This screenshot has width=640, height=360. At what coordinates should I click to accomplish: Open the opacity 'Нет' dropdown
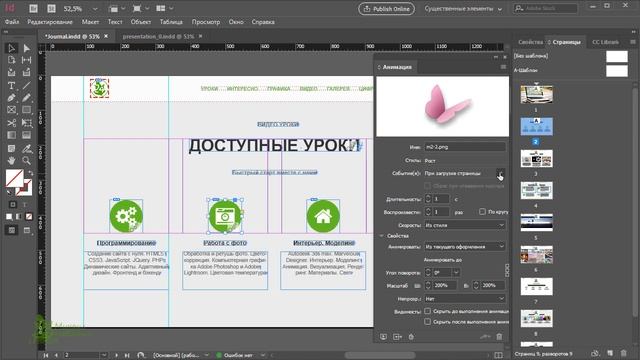point(465,299)
